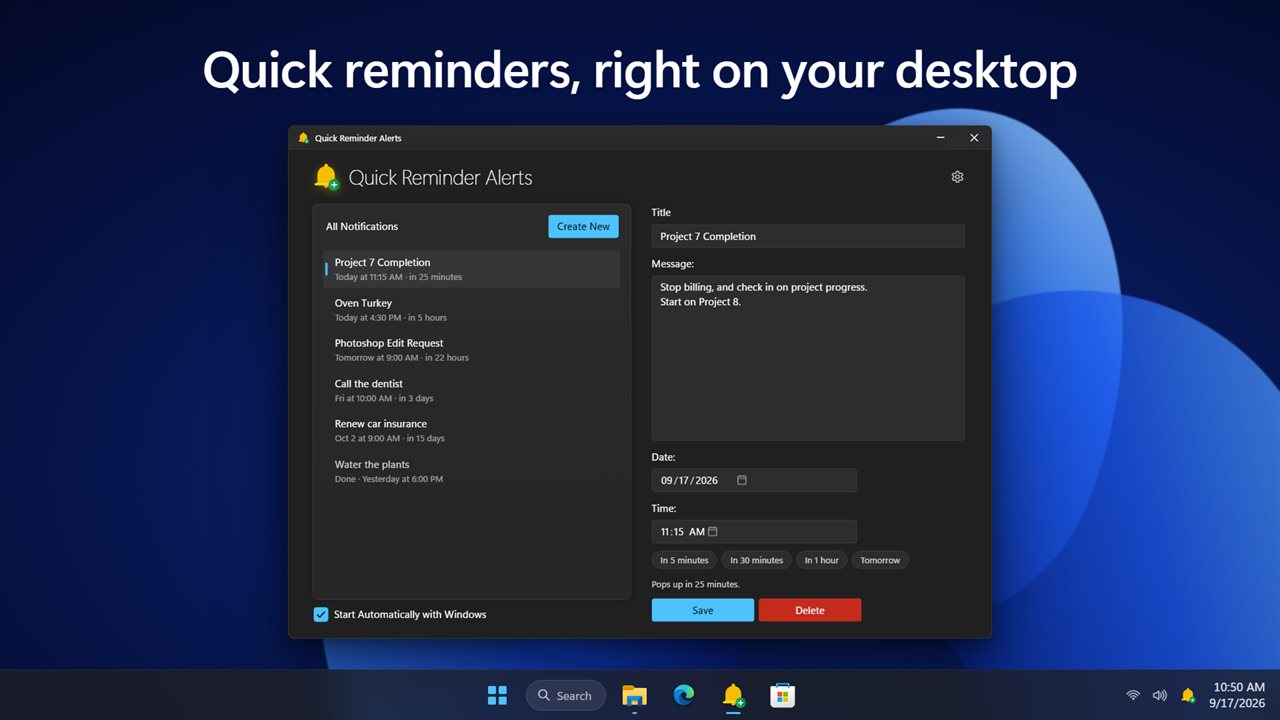Click the Create New button
This screenshot has width=1280, height=720.
coord(583,226)
